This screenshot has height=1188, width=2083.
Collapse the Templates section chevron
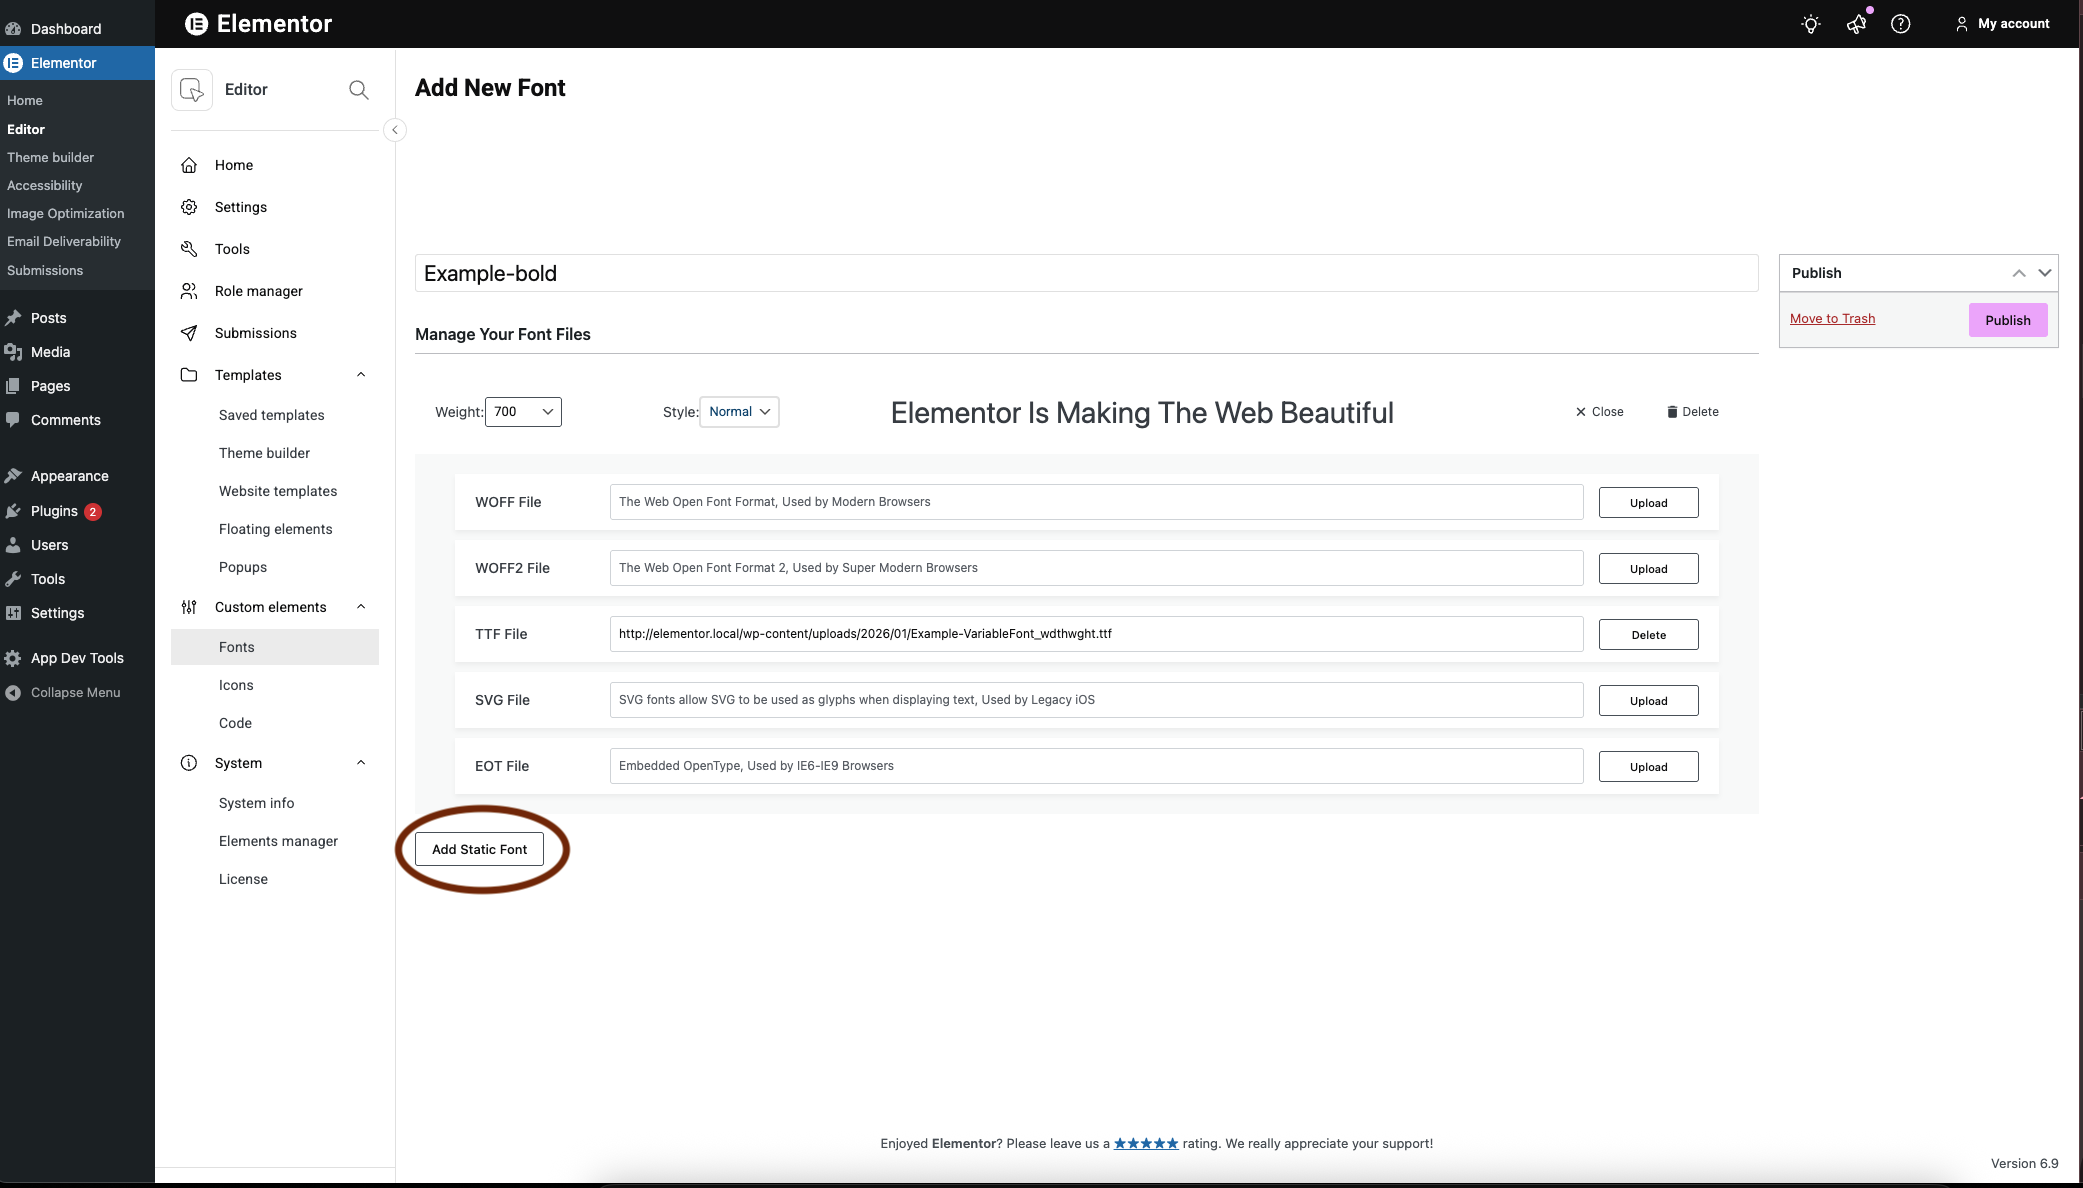click(x=361, y=375)
